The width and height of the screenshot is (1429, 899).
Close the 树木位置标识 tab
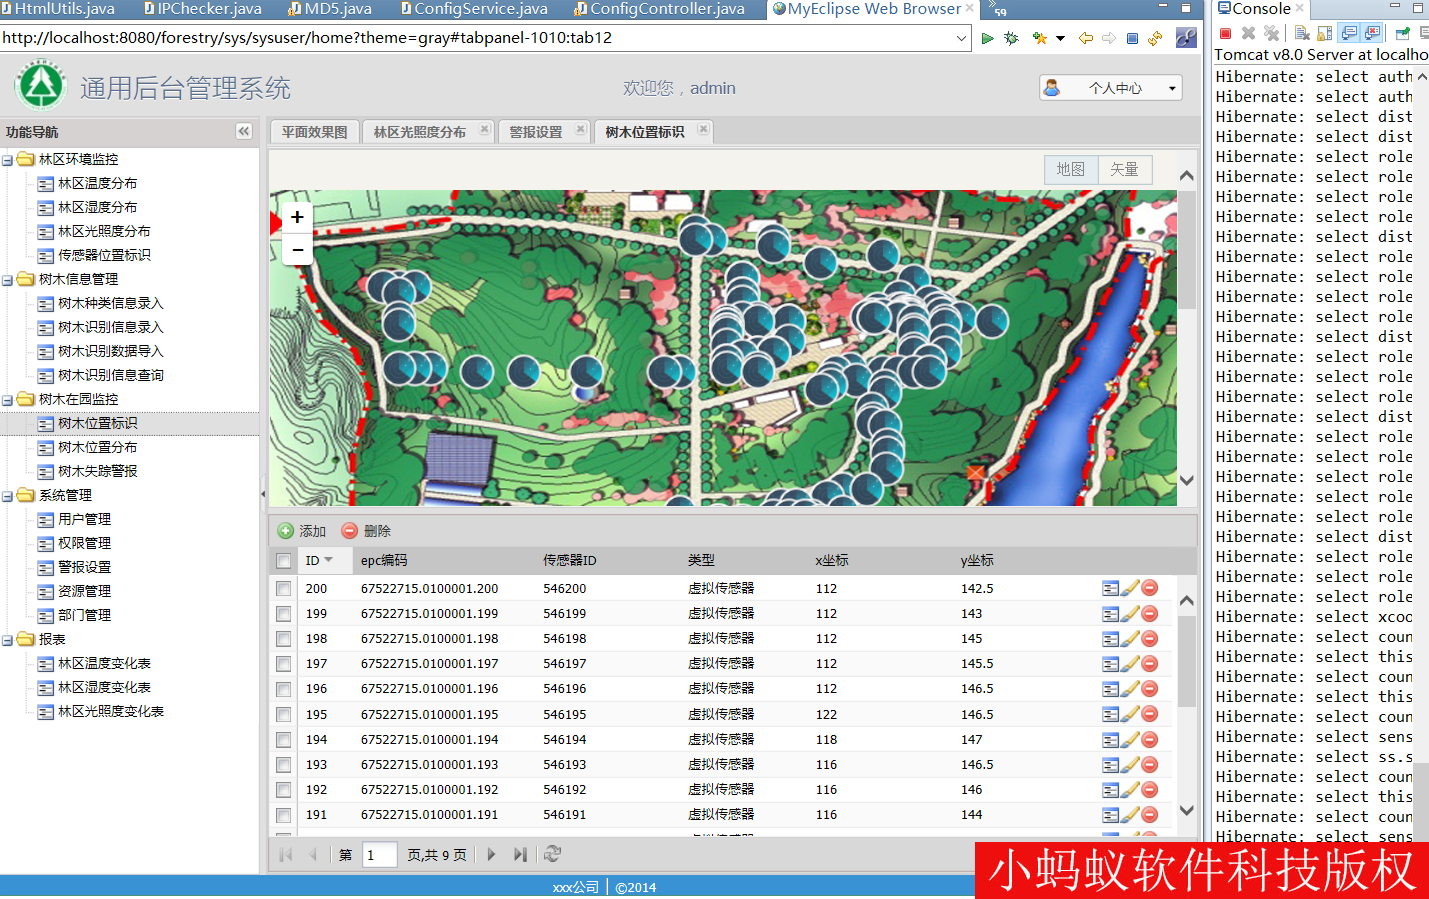coord(704,129)
